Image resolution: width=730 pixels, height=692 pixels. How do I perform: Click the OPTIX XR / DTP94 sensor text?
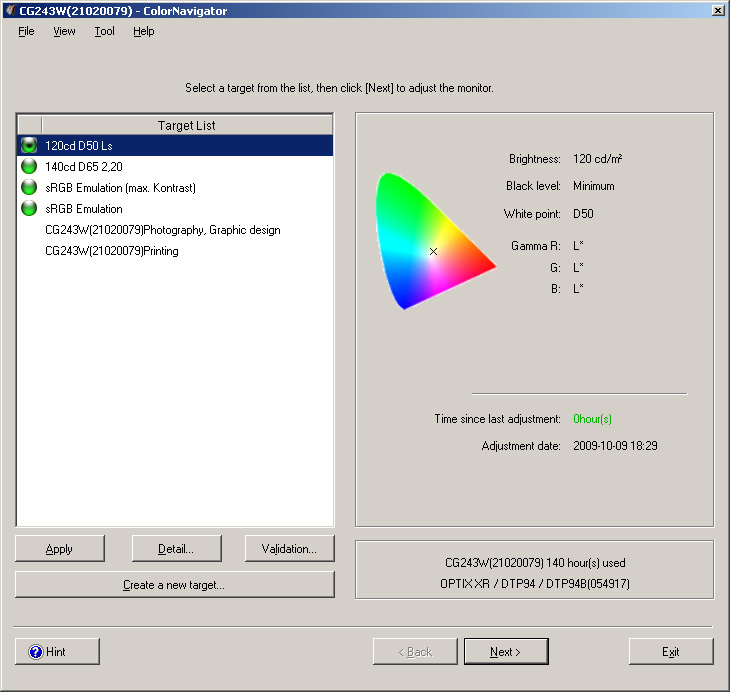click(x=535, y=583)
